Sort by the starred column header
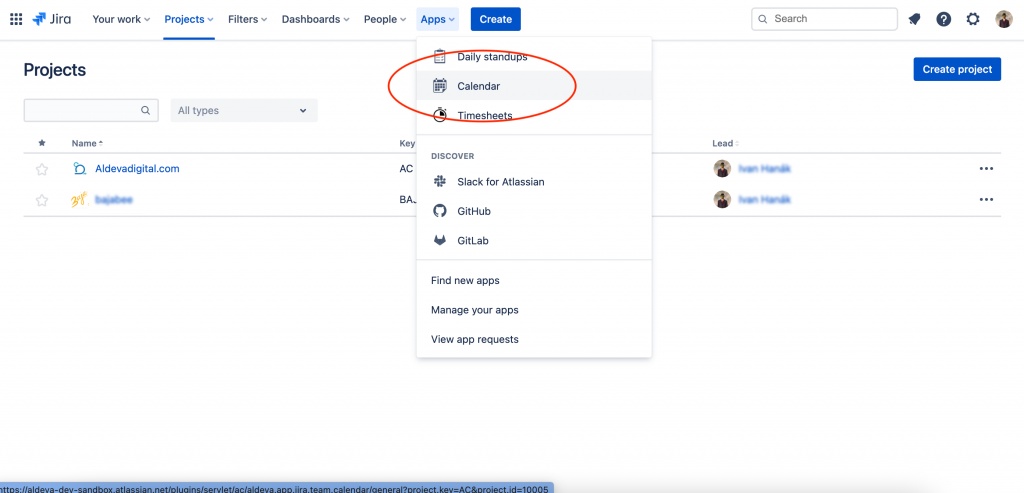The image size is (1024, 493). (42, 143)
